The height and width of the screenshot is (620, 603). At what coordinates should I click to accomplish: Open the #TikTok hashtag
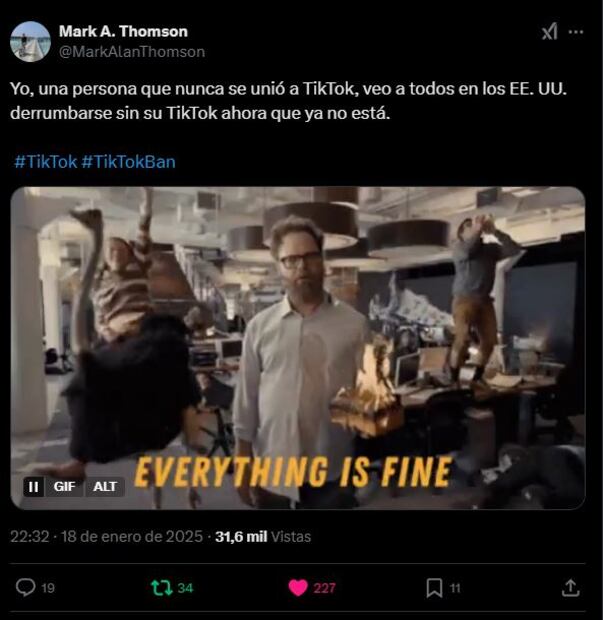[x=46, y=162]
